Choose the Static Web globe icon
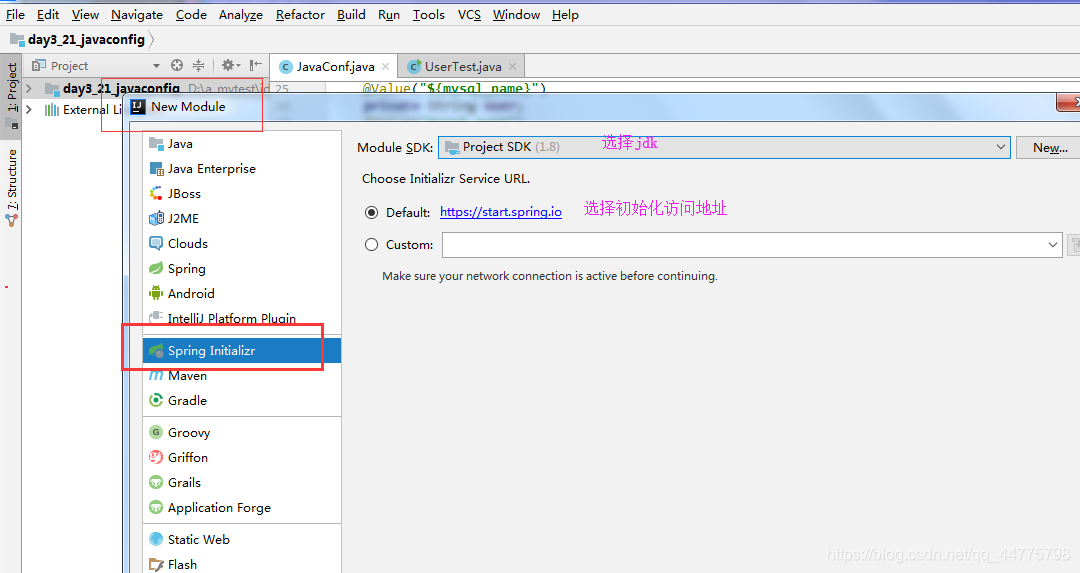The image size is (1080, 573). point(156,539)
